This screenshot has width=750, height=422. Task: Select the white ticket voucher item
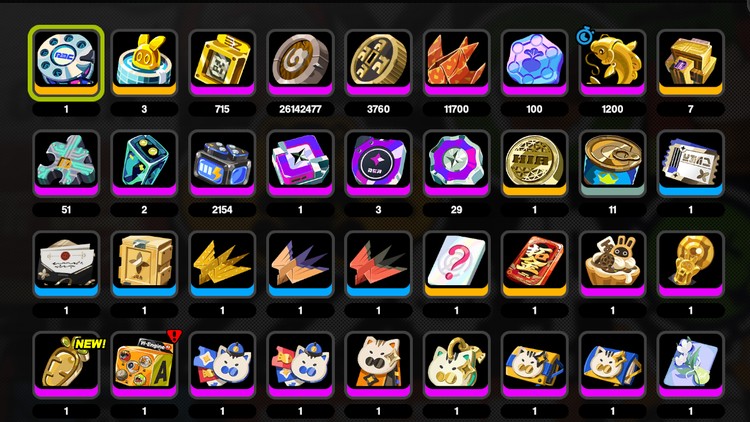(x=690, y=164)
